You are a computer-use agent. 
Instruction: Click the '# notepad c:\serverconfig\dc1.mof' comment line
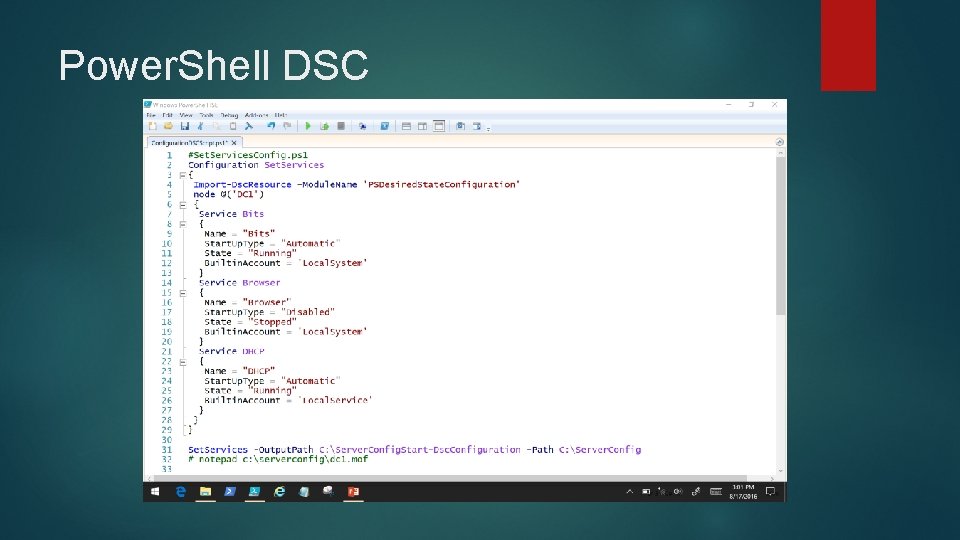(x=278, y=459)
